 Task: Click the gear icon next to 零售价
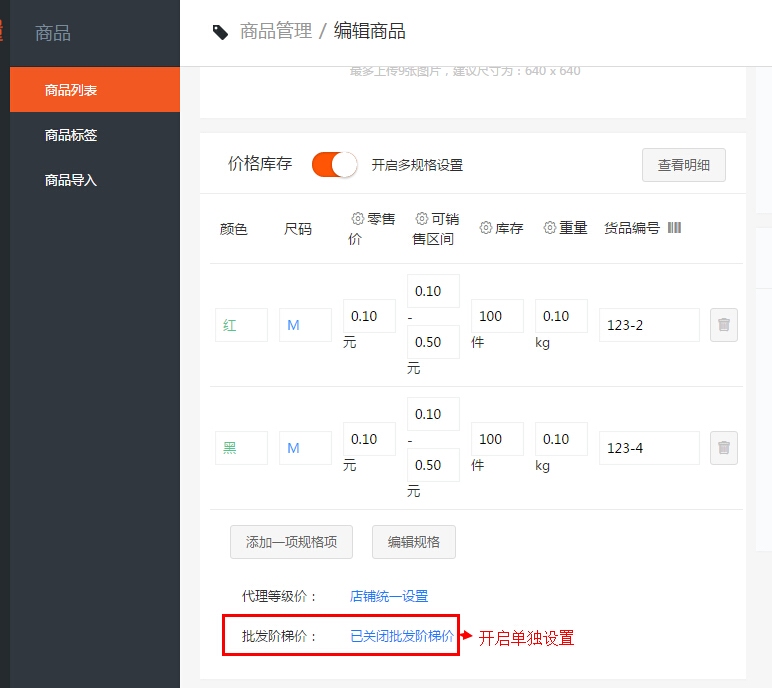(357, 218)
